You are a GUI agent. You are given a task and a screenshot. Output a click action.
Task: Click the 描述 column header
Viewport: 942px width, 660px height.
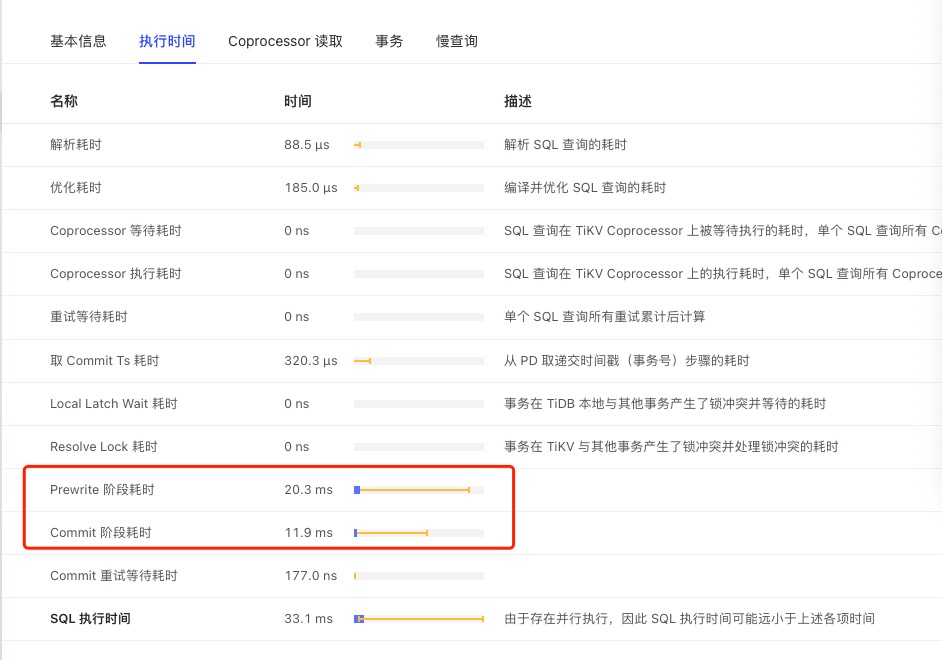coord(518,101)
